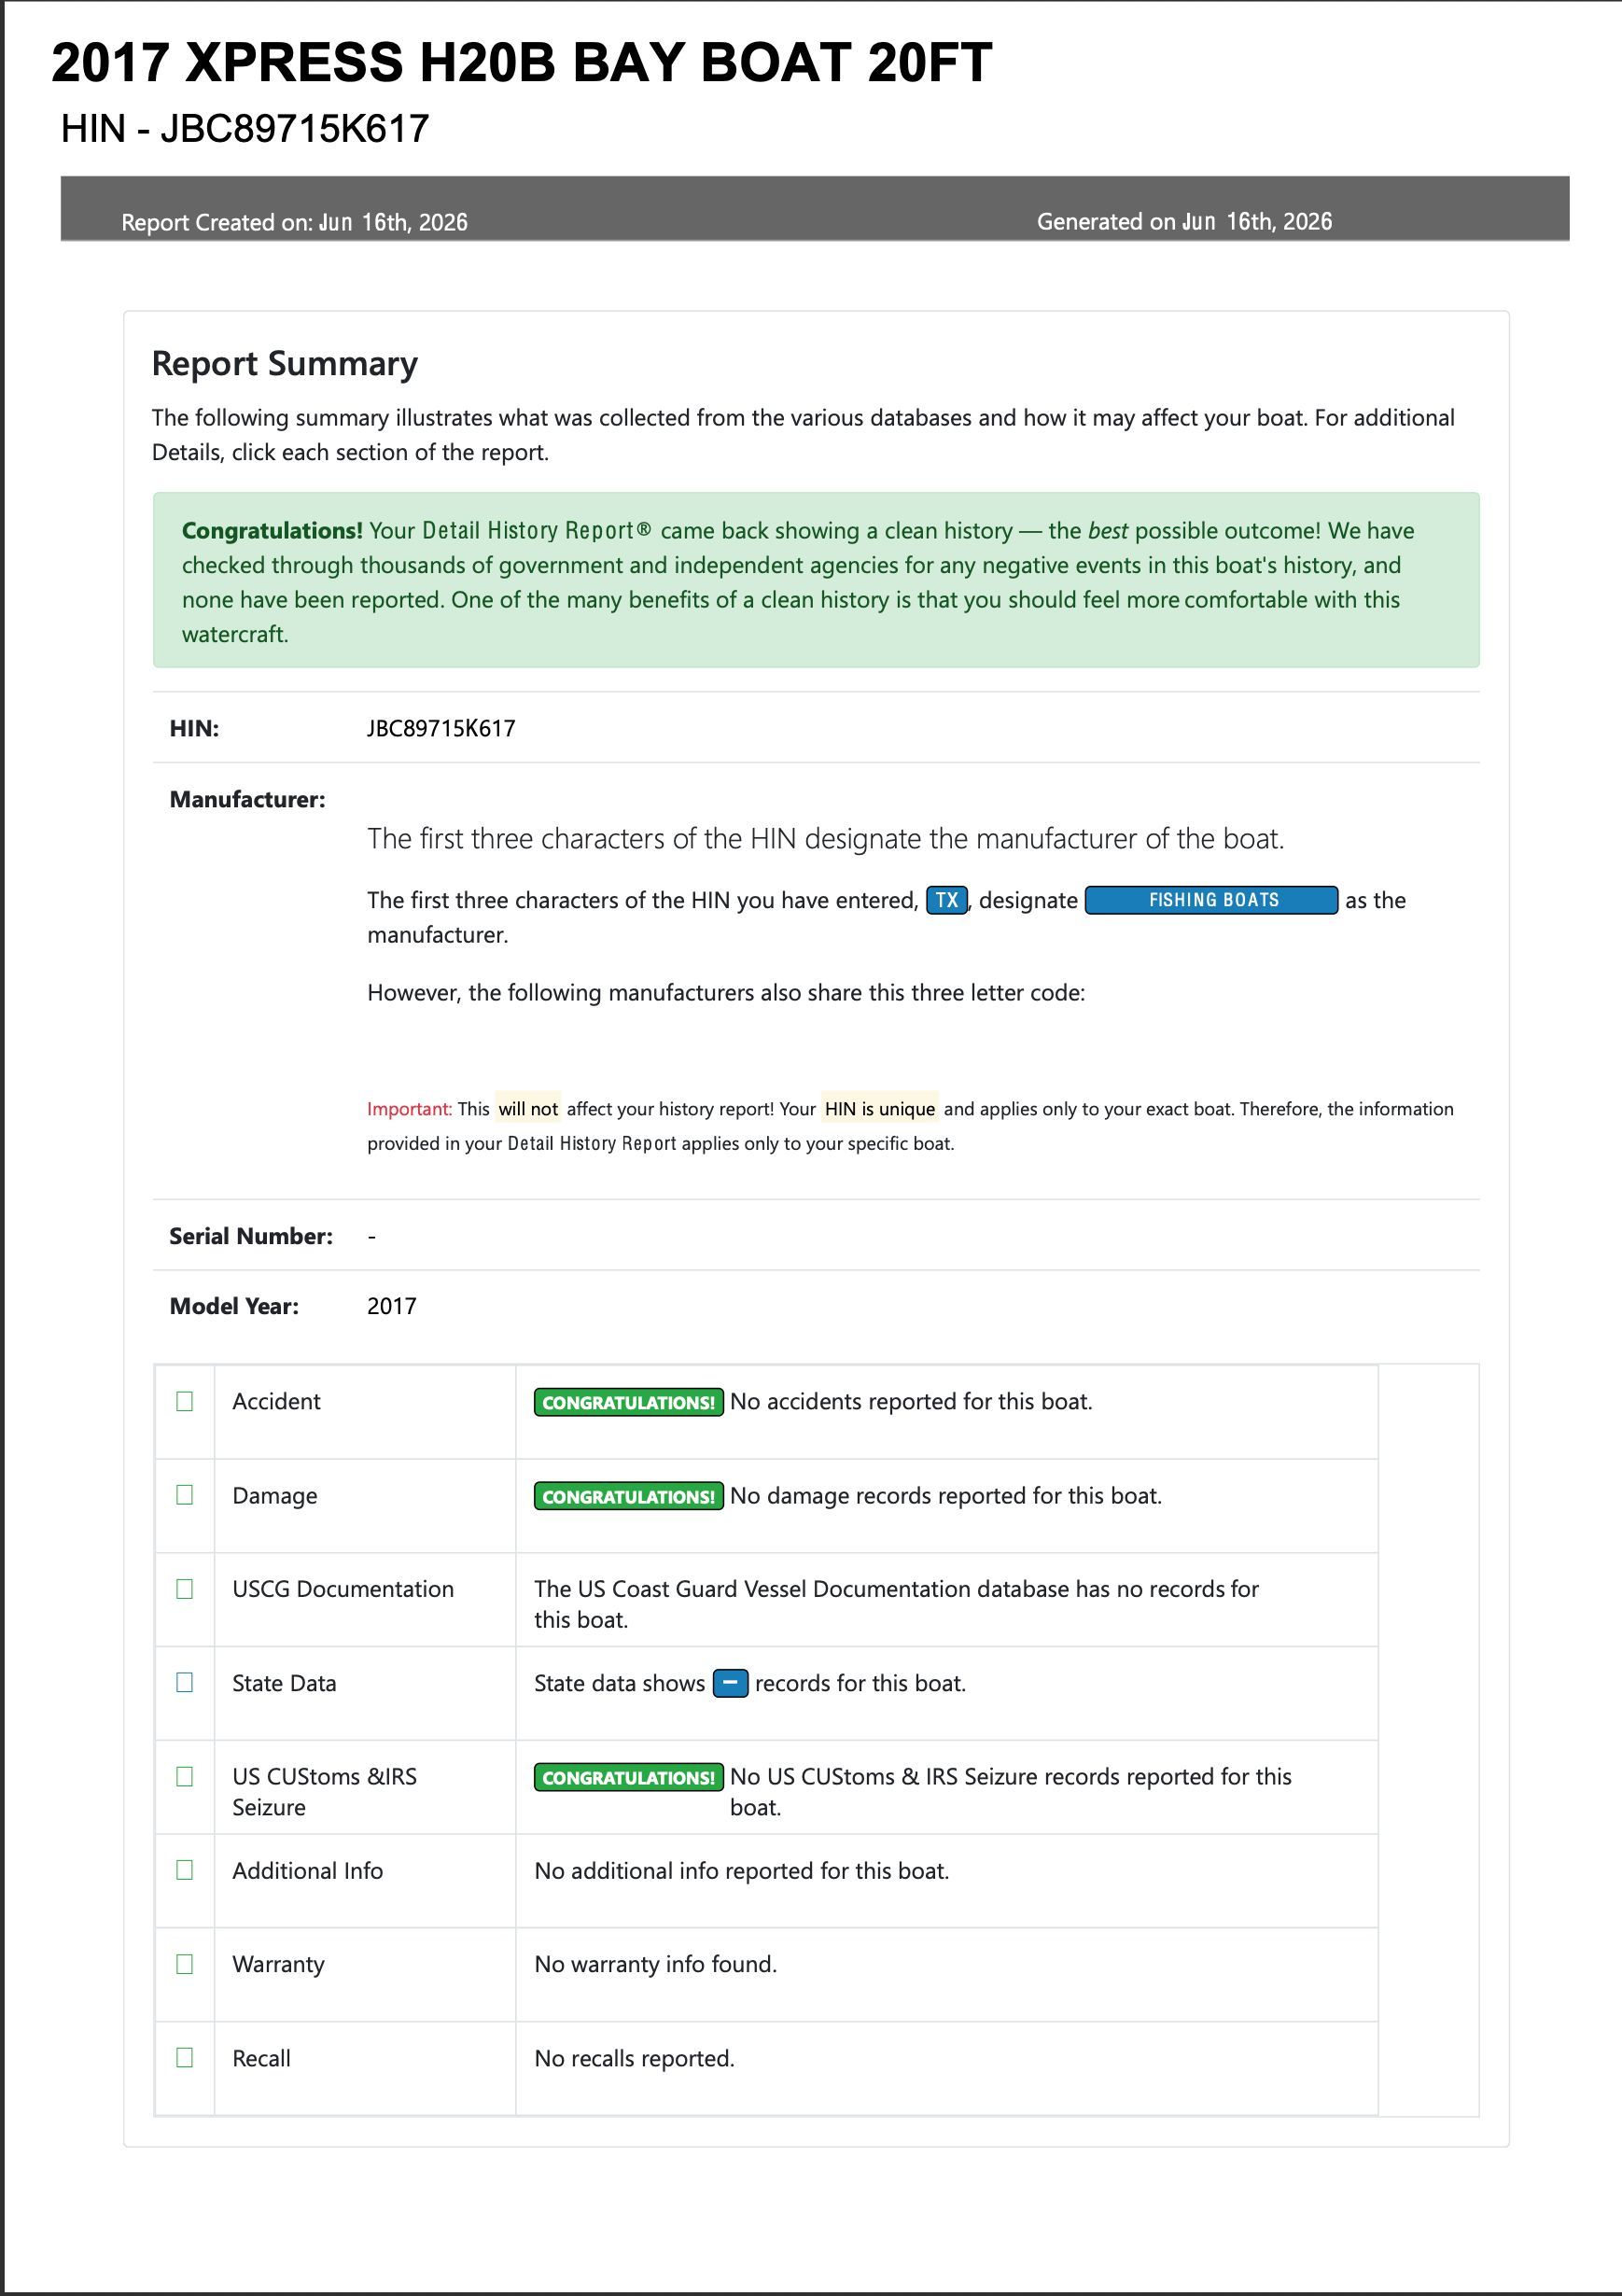The width and height of the screenshot is (1622, 2296).
Task: Click the Damage CONGRATULATIONS badge
Action: (628, 1496)
